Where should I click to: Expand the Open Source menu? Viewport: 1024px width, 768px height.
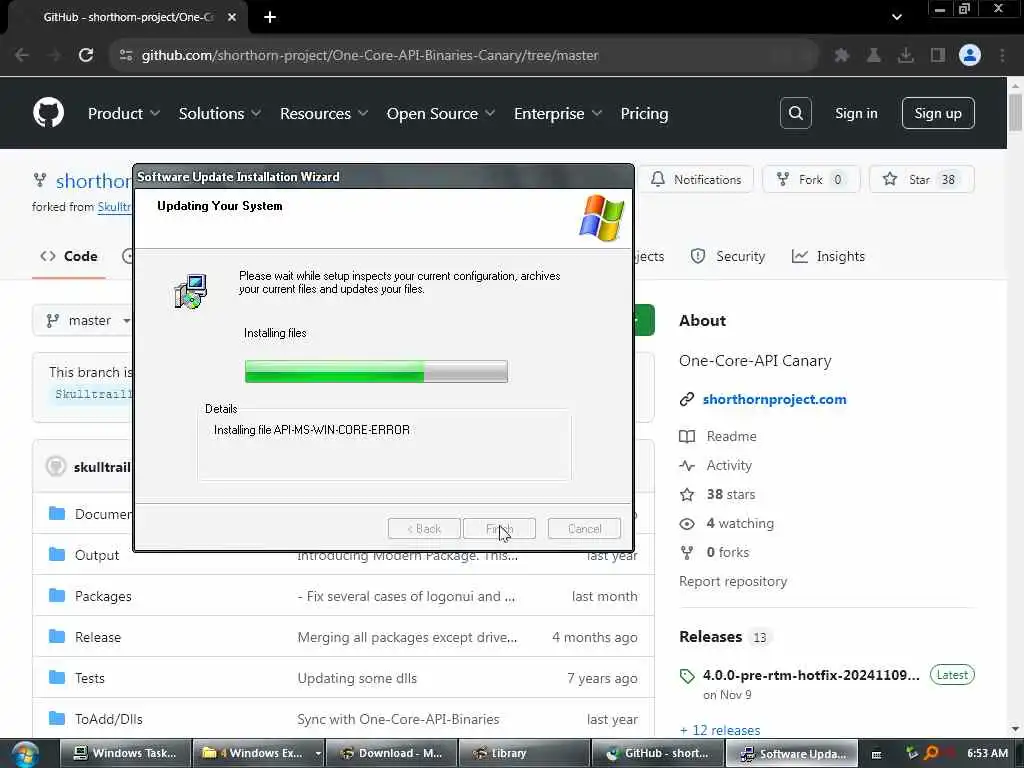click(x=441, y=113)
